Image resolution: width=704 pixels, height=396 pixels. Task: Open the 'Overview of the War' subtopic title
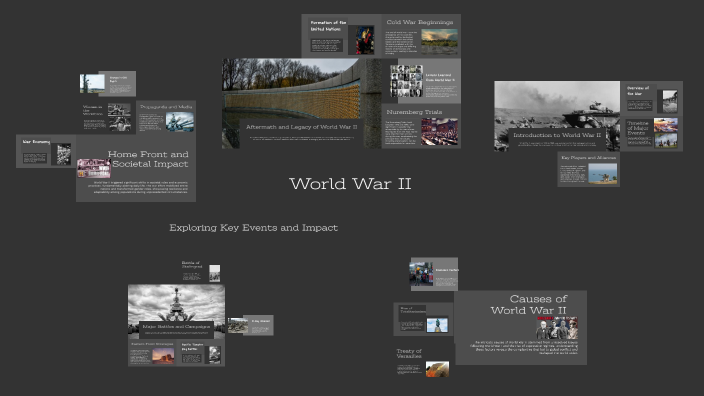click(638, 91)
